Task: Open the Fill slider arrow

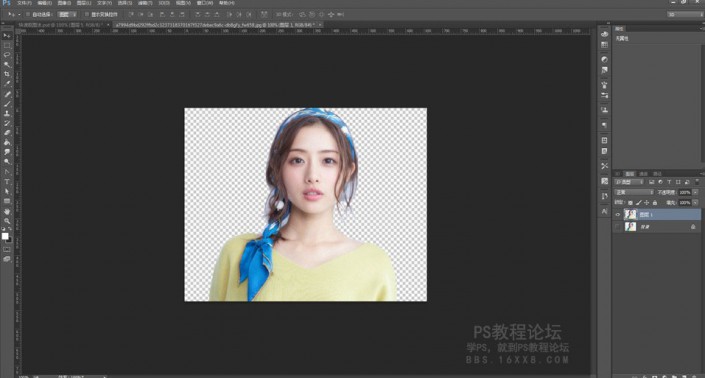Action: (x=695, y=203)
